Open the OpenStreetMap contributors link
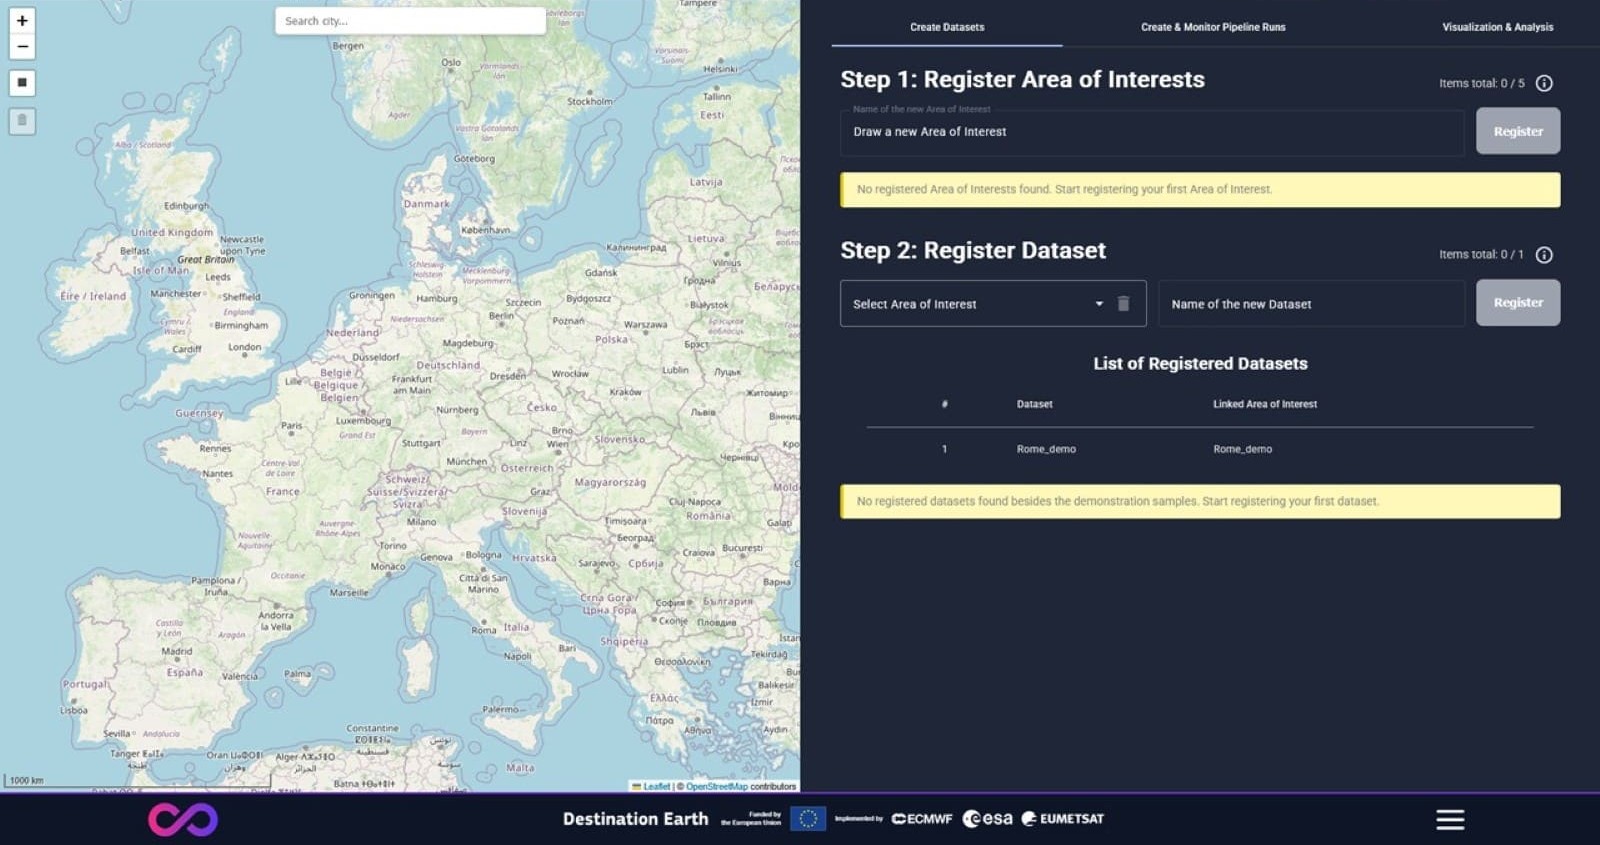Screen dimensions: 1600x845 pos(716,787)
